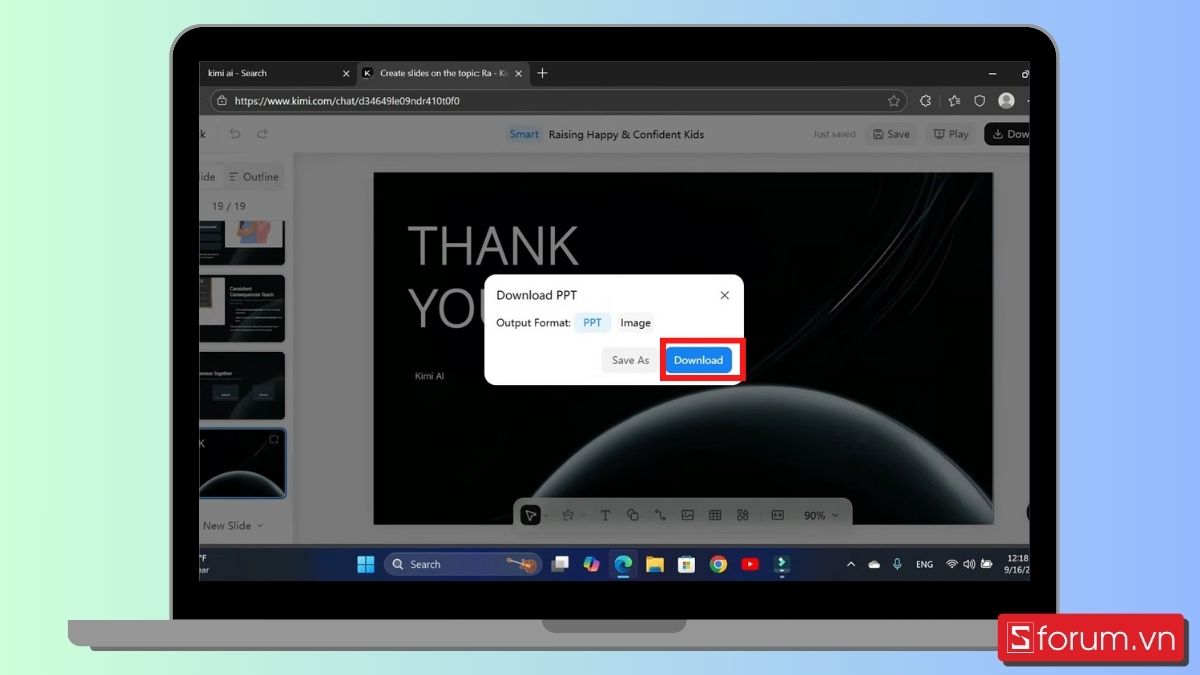This screenshot has height=675, width=1200.
Task: Open Microsoft Store on taskbar
Action: pyautogui.click(x=686, y=564)
